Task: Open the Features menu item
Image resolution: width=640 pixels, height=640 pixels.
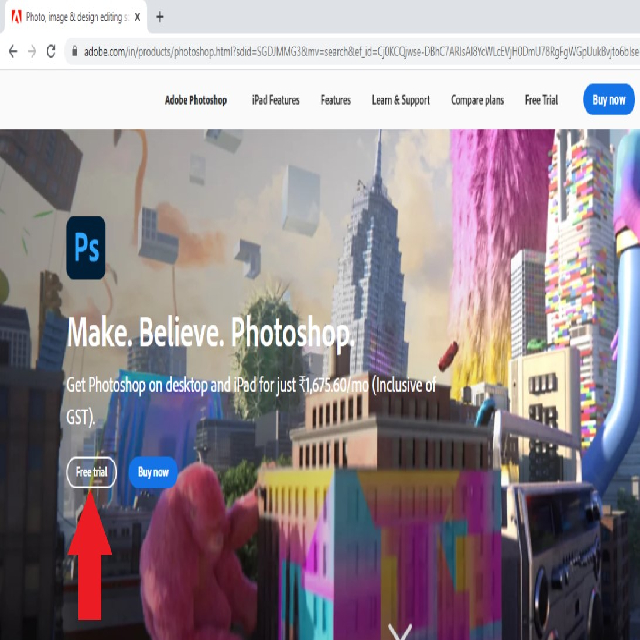Action: [335, 100]
